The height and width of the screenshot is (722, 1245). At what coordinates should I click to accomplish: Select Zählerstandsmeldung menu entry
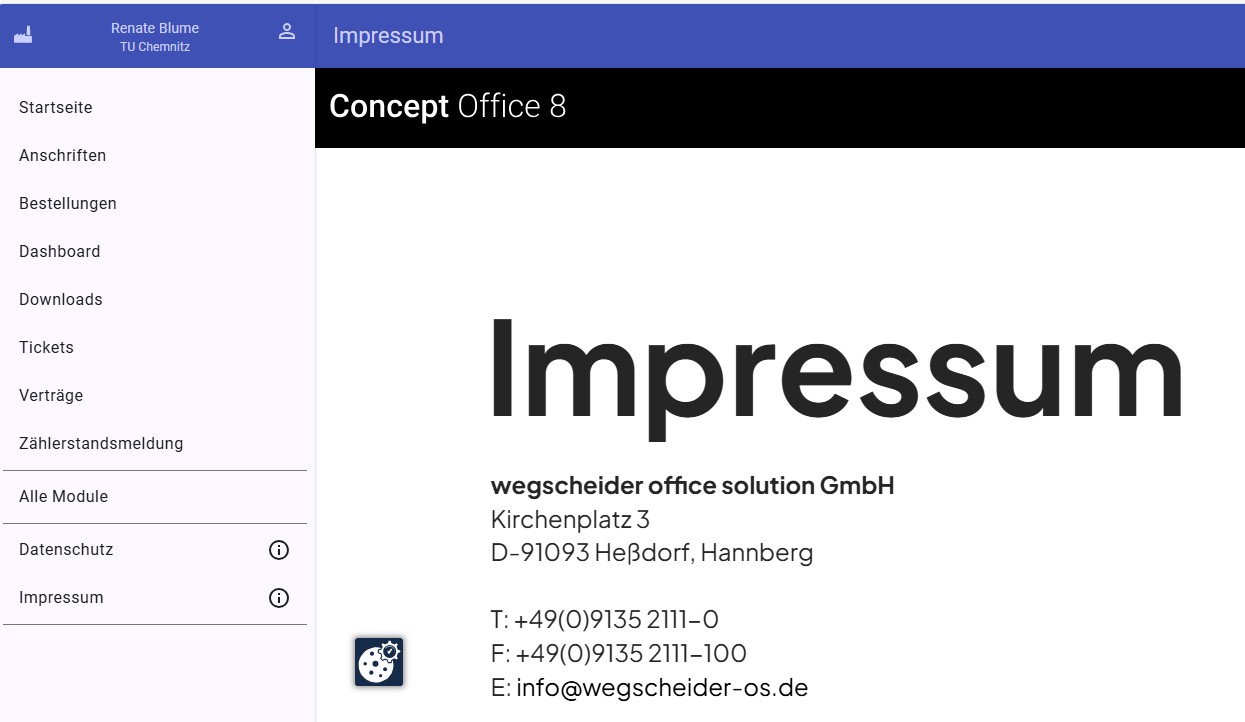pos(155,444)
